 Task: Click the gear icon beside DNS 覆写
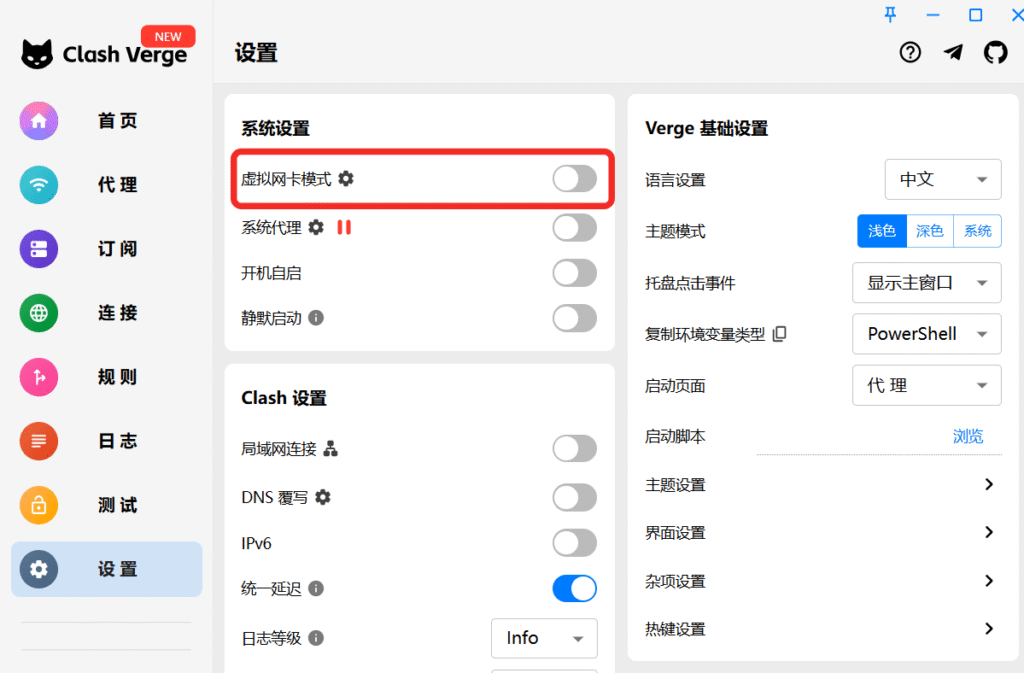[x=323, y=497]
